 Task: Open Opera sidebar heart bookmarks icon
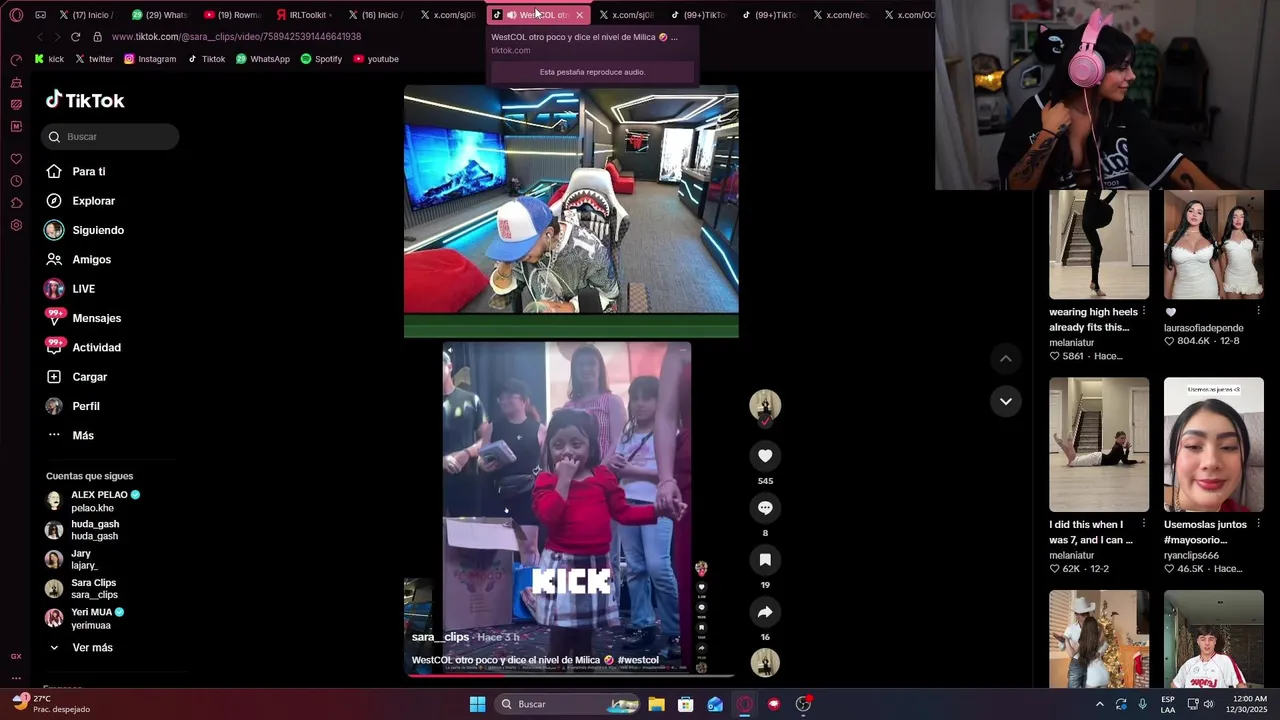click(16, 159)
